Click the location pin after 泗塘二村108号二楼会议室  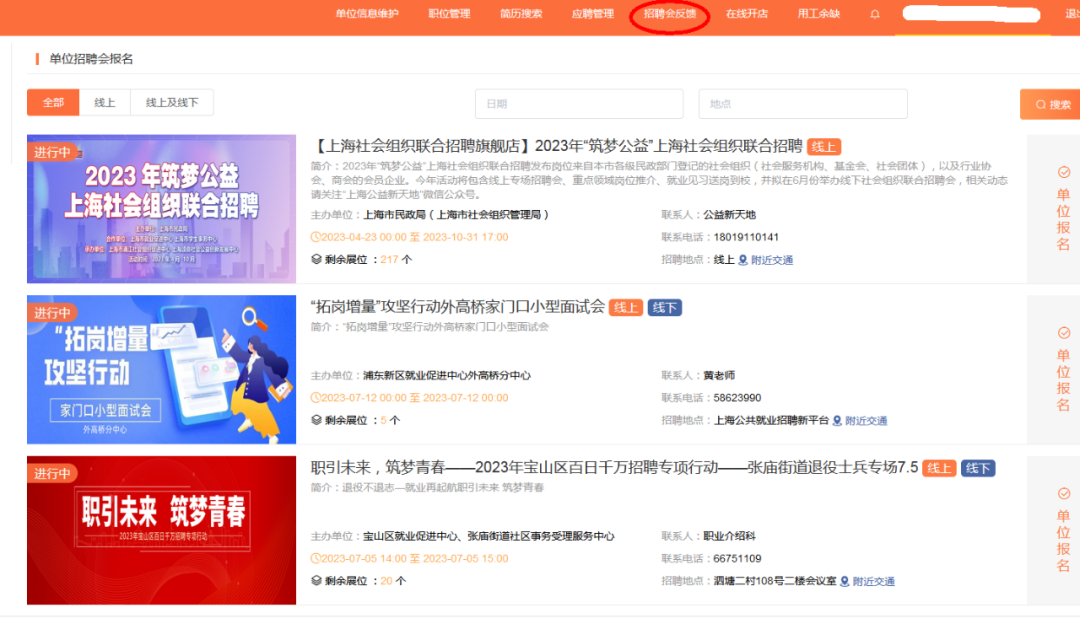(844, 581)
